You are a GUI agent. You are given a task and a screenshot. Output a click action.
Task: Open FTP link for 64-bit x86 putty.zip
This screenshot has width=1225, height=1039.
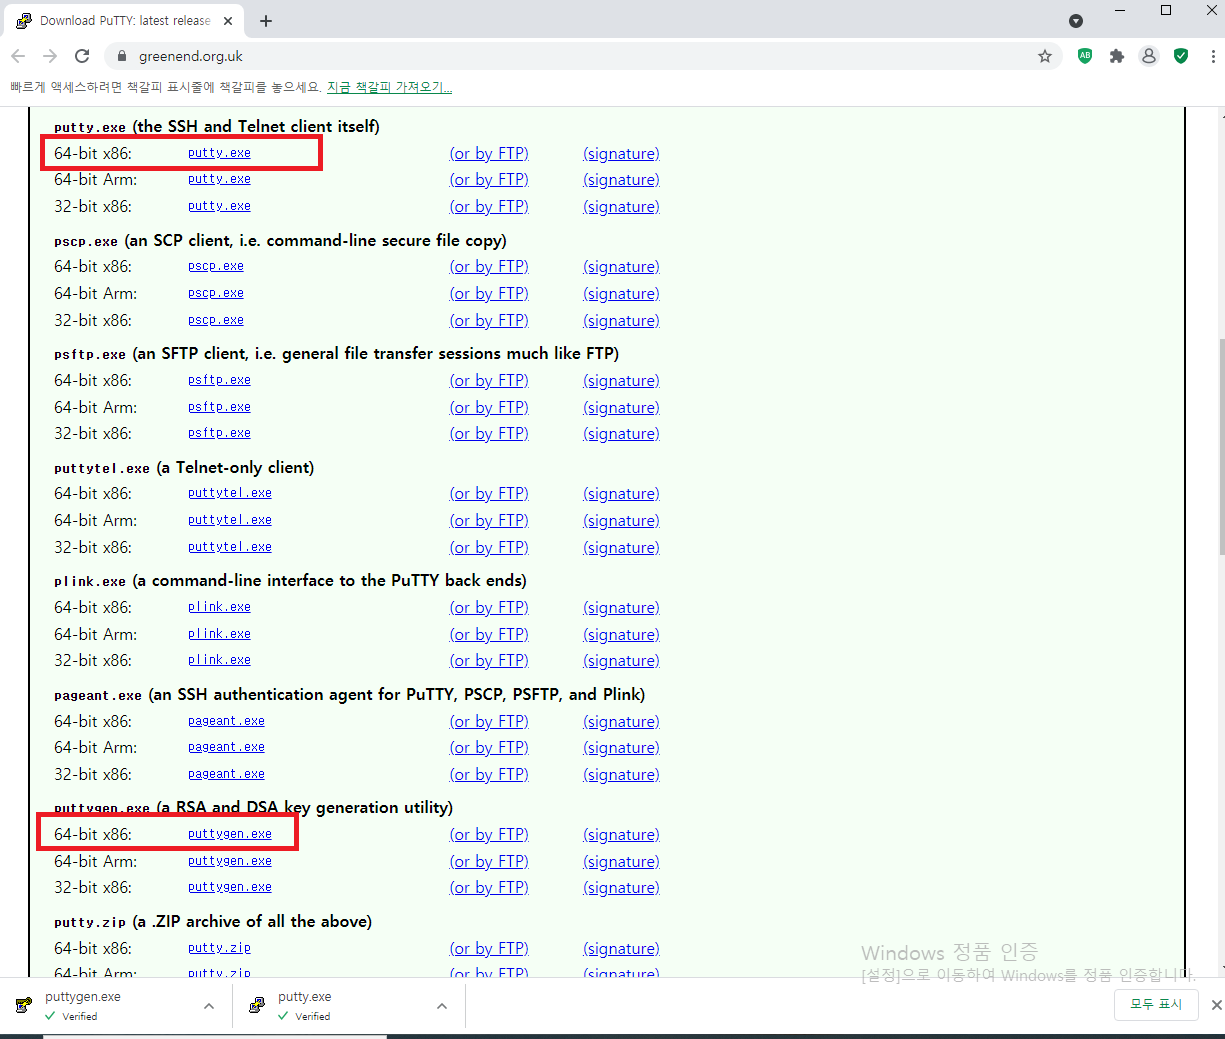[489, 948]
